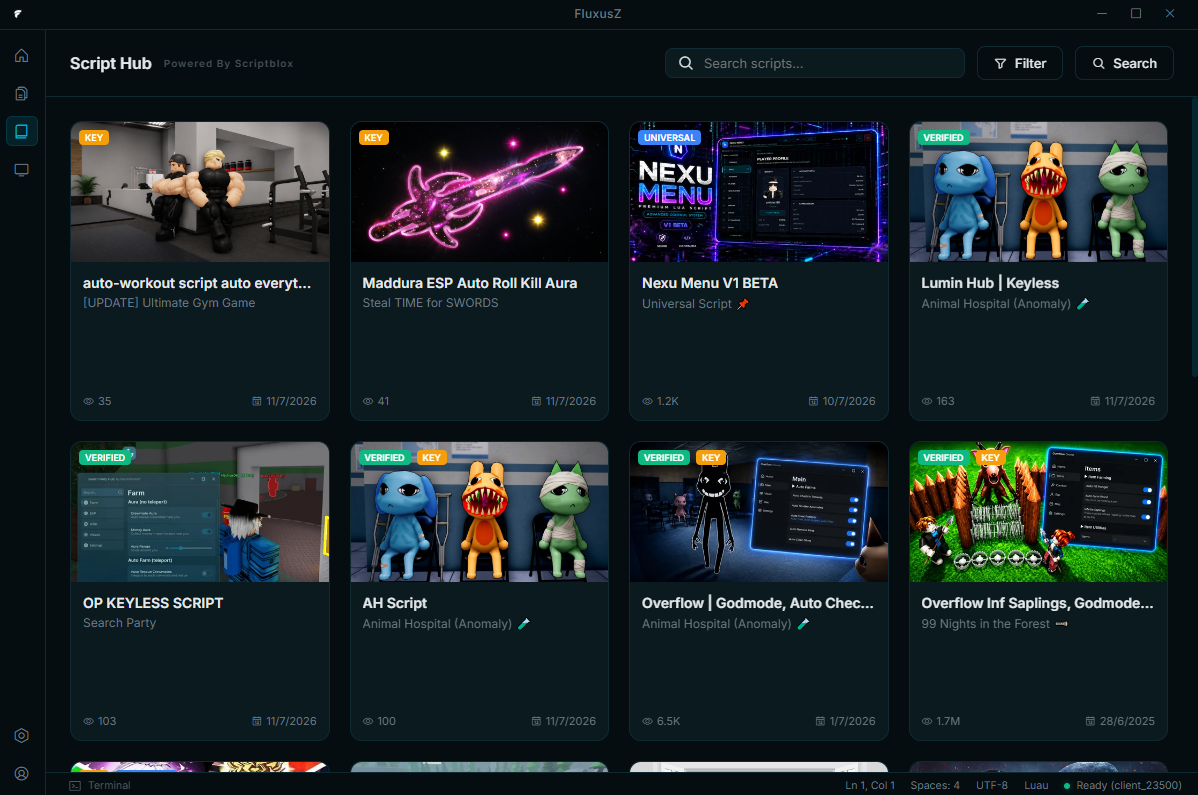
Task: Click the KEY badge on auto-workout card
Action: coord(94,137)
